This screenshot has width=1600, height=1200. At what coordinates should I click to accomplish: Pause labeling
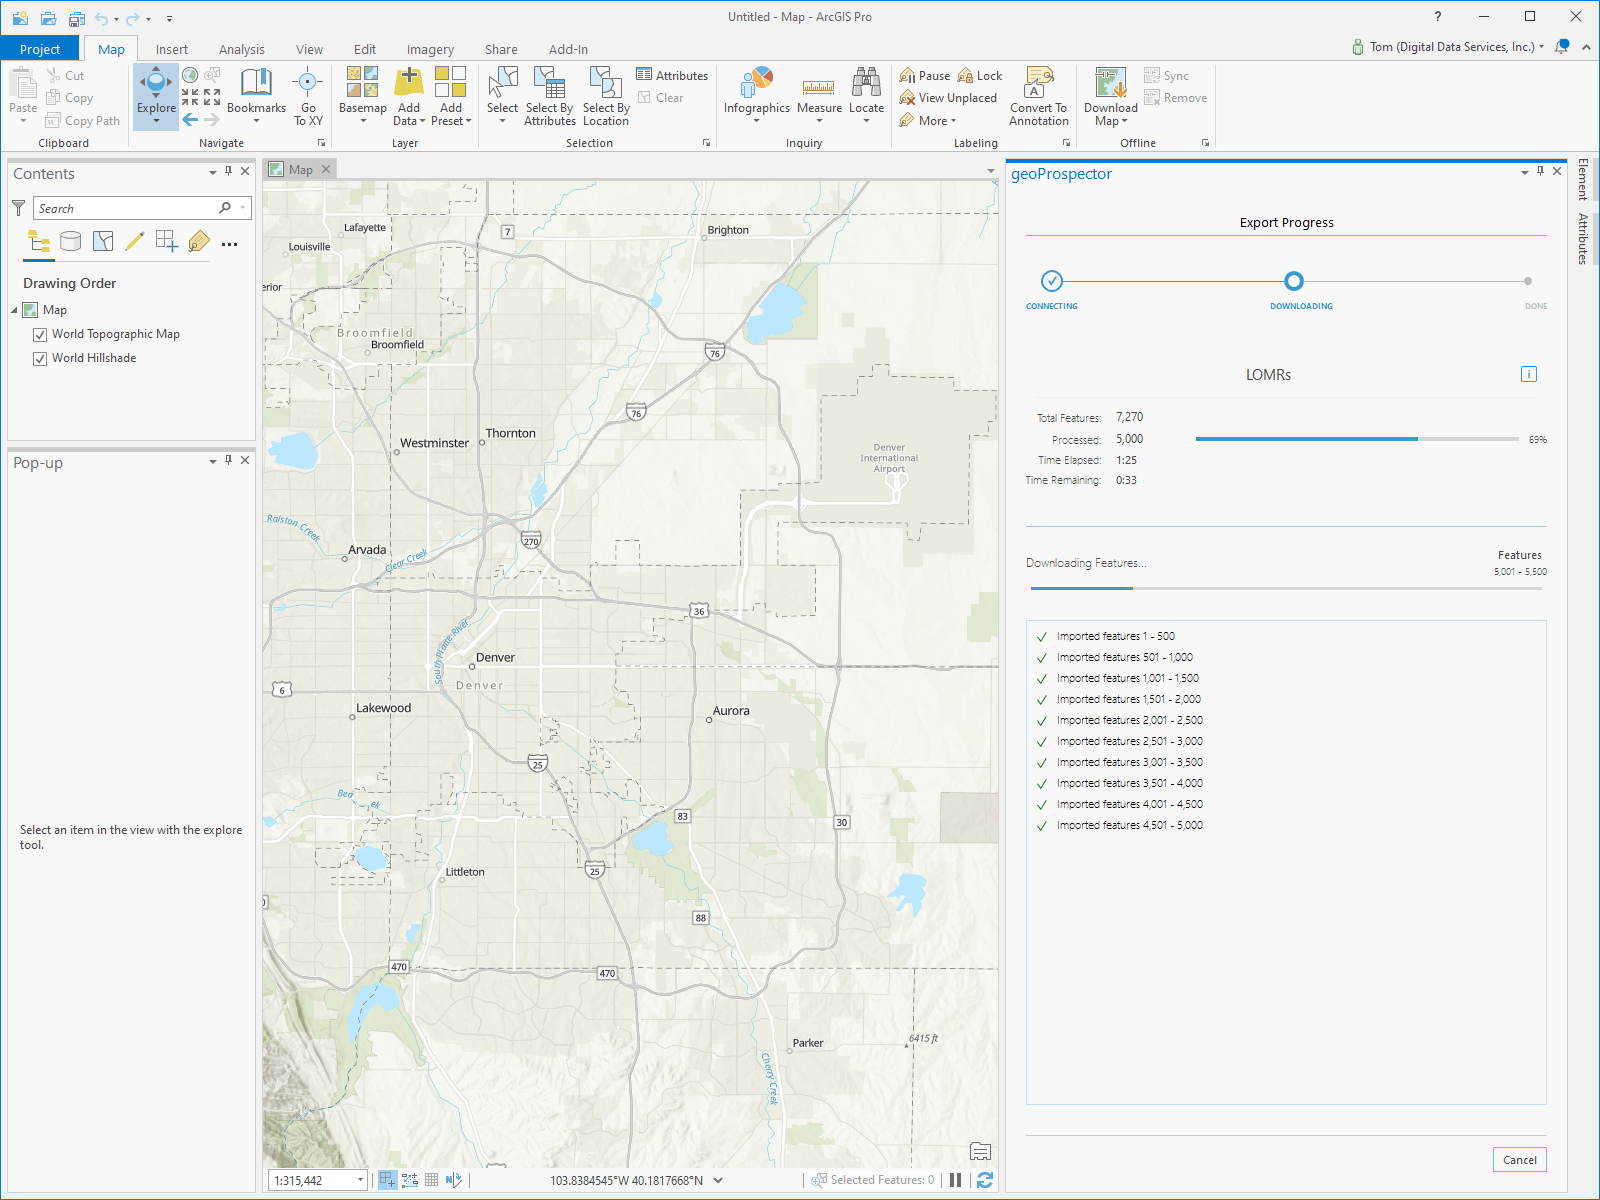925,76
